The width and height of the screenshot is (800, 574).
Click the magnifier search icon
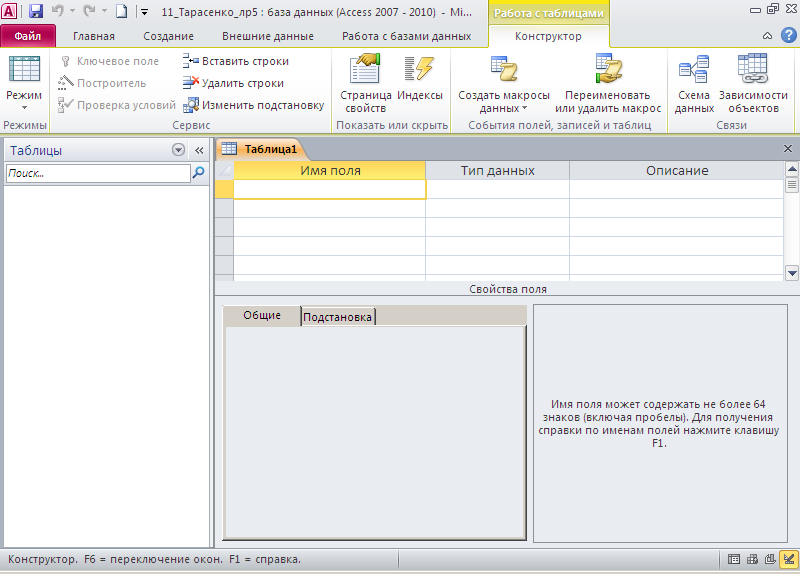[x=198, y=173]
